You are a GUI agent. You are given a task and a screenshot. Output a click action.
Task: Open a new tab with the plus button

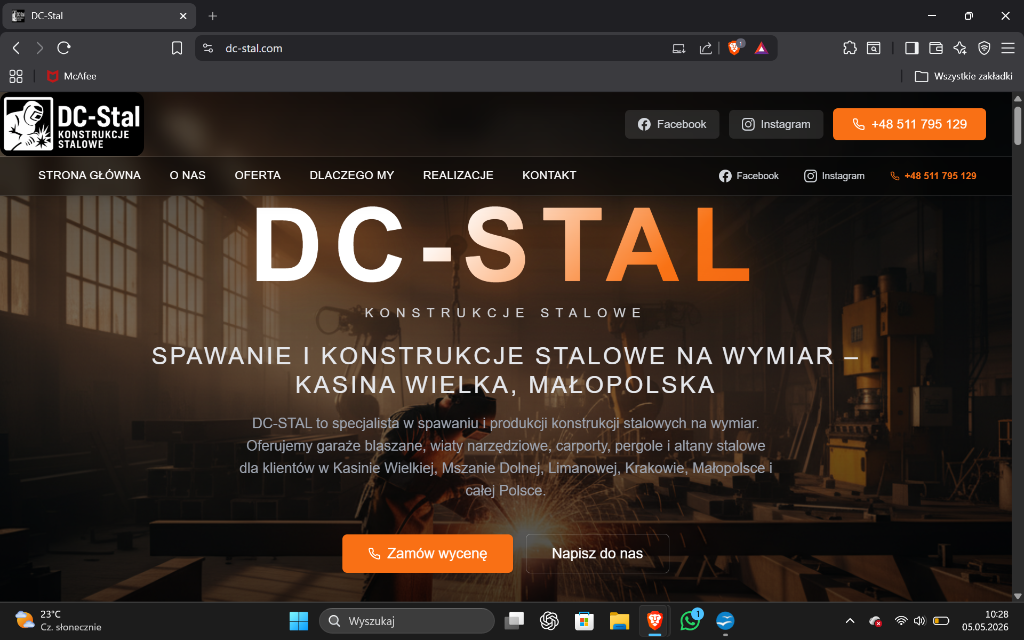212,16
